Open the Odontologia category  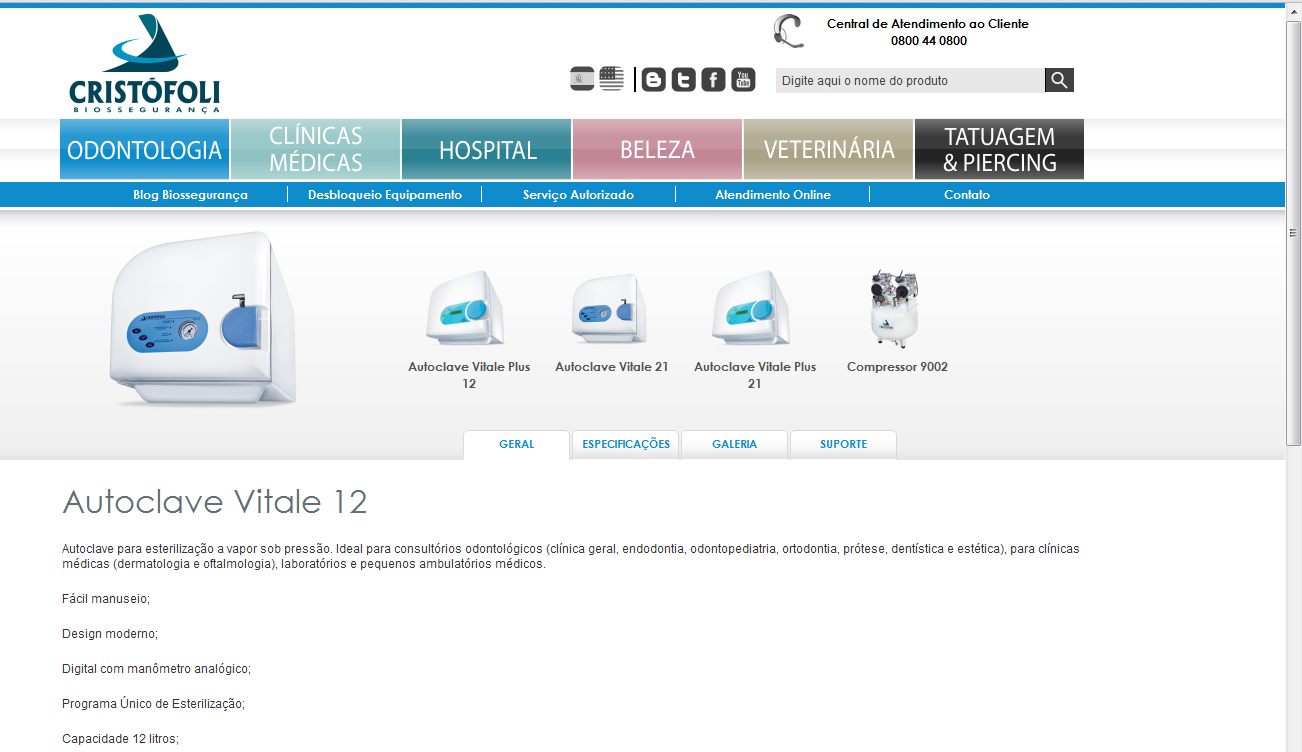(x=144, y=150)
